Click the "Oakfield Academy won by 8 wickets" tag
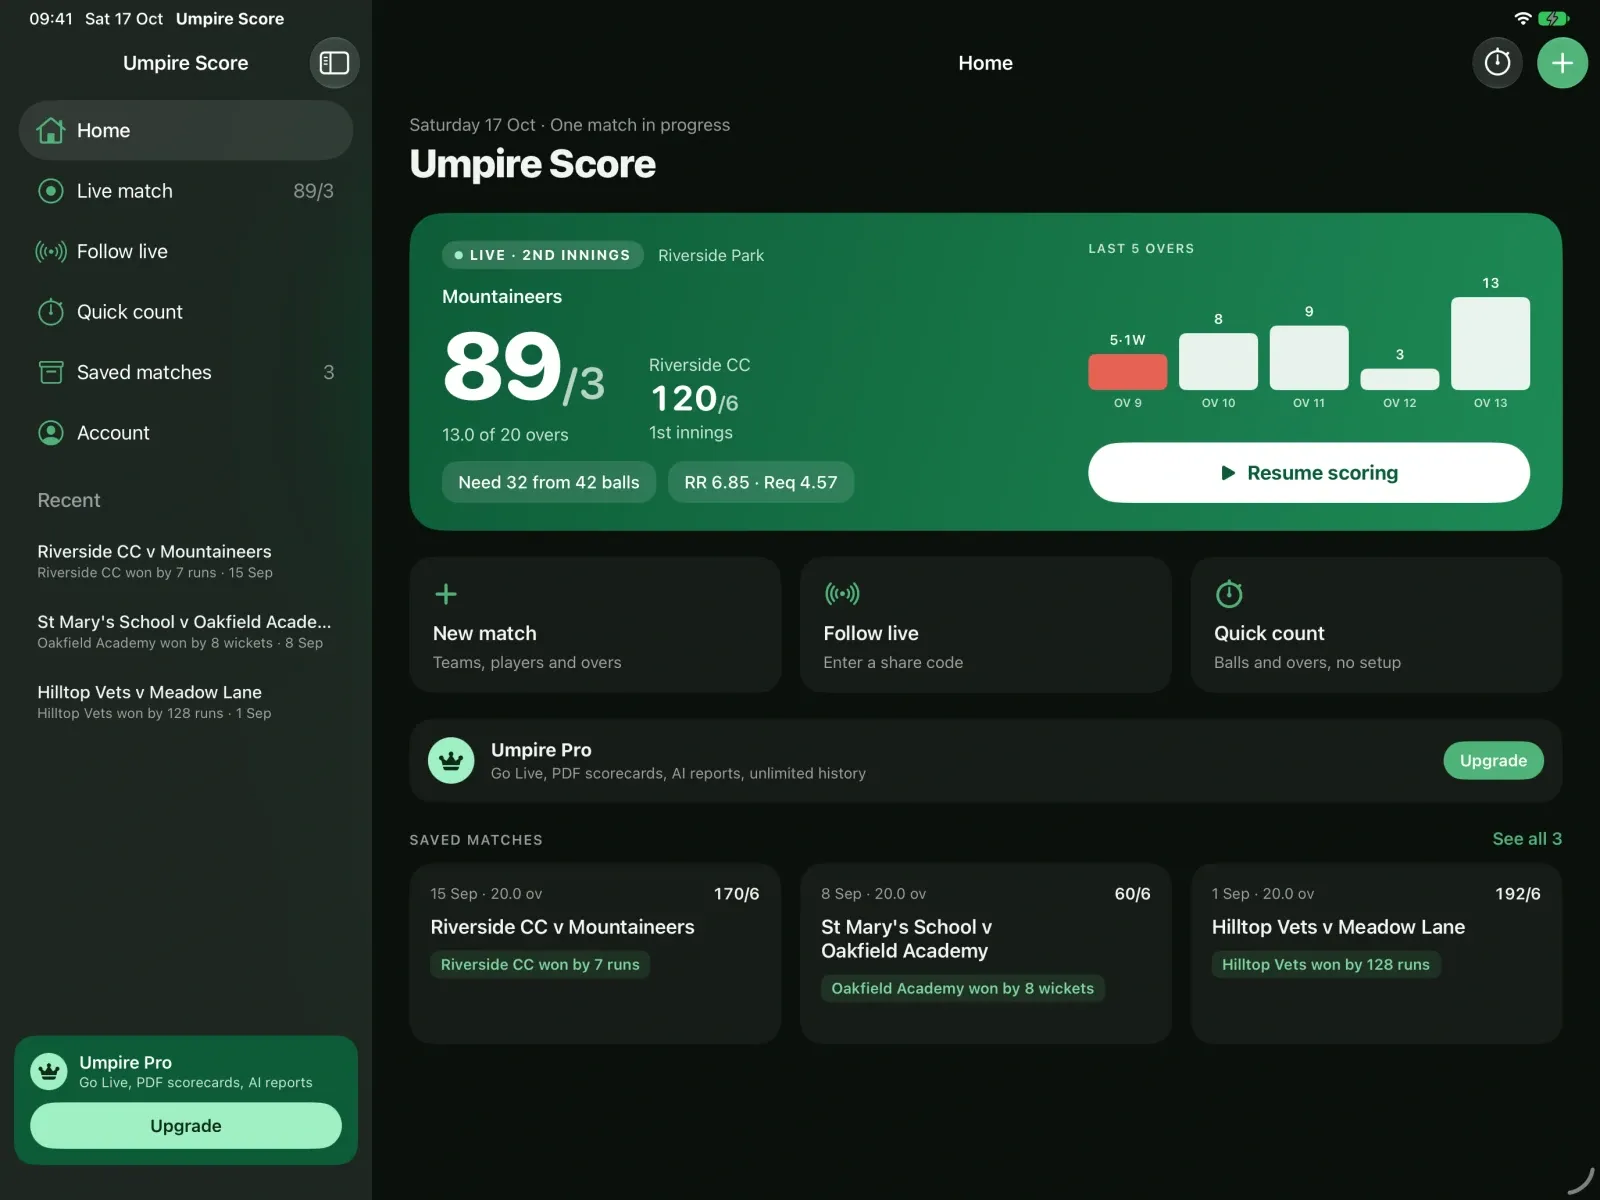 pos(962,989)
